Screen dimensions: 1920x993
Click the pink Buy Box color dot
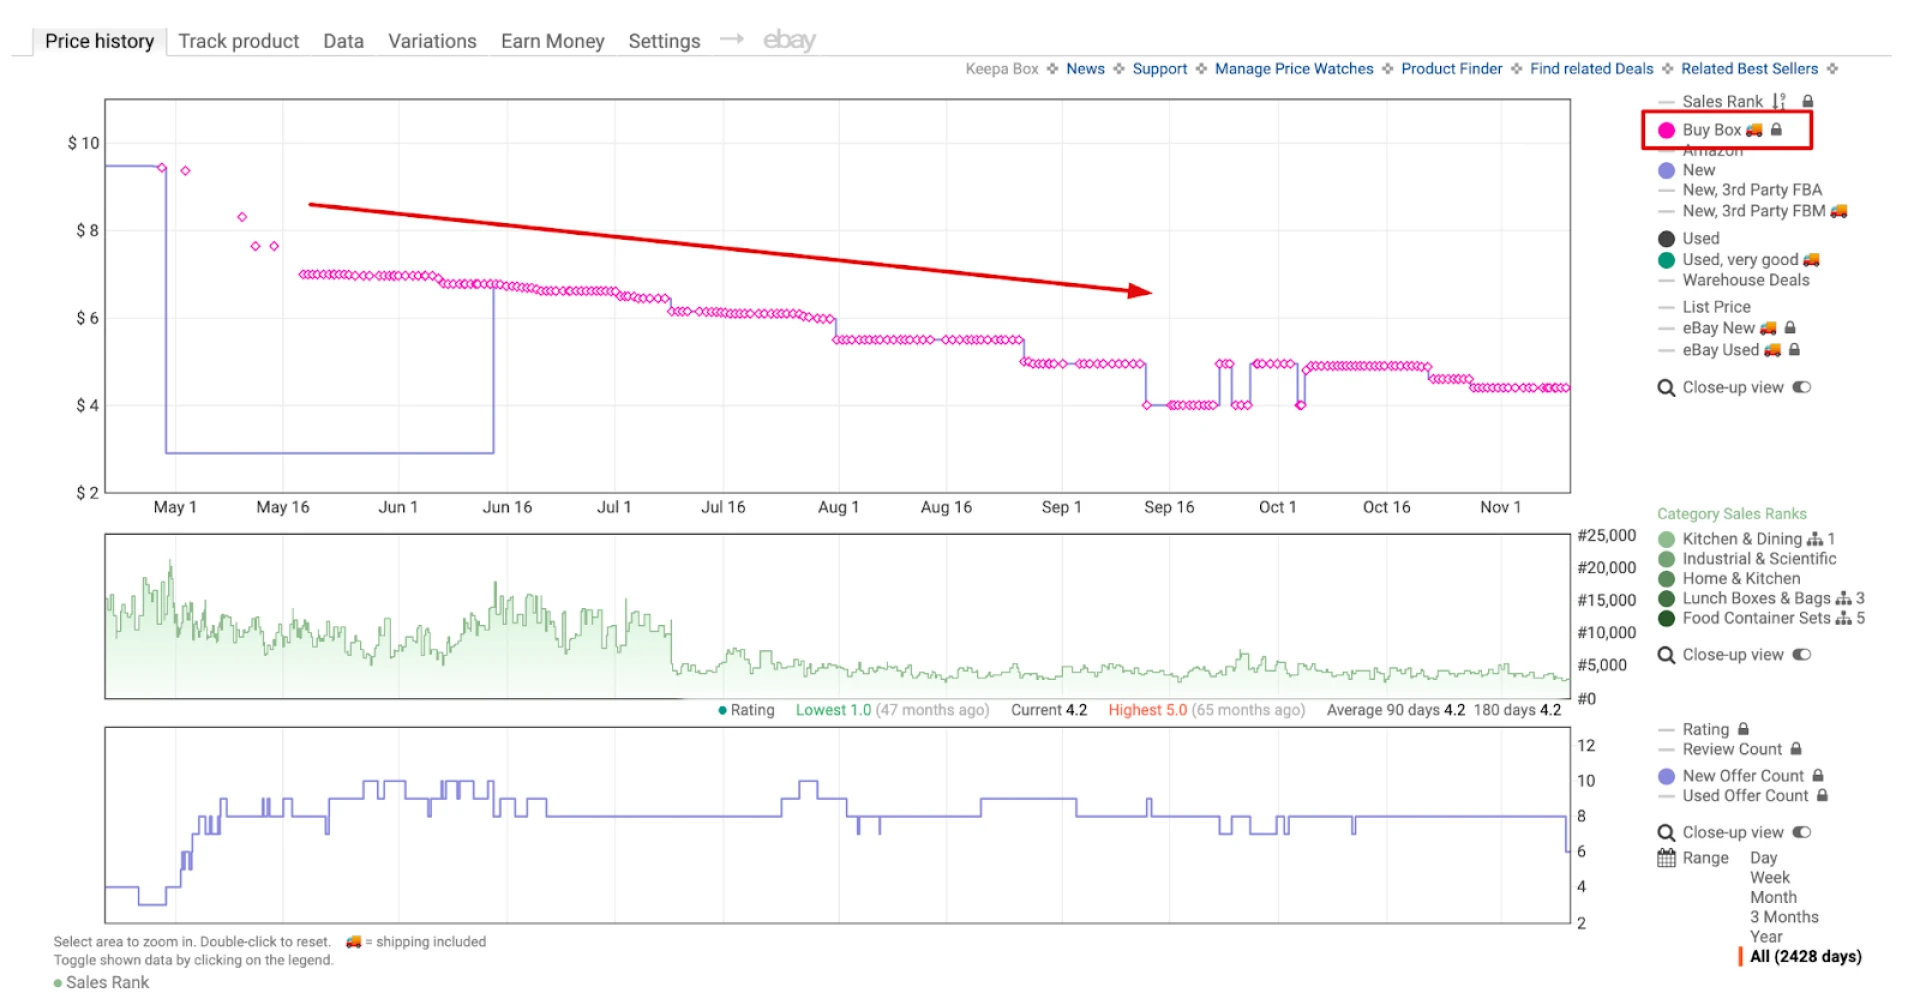[1665, 129]
